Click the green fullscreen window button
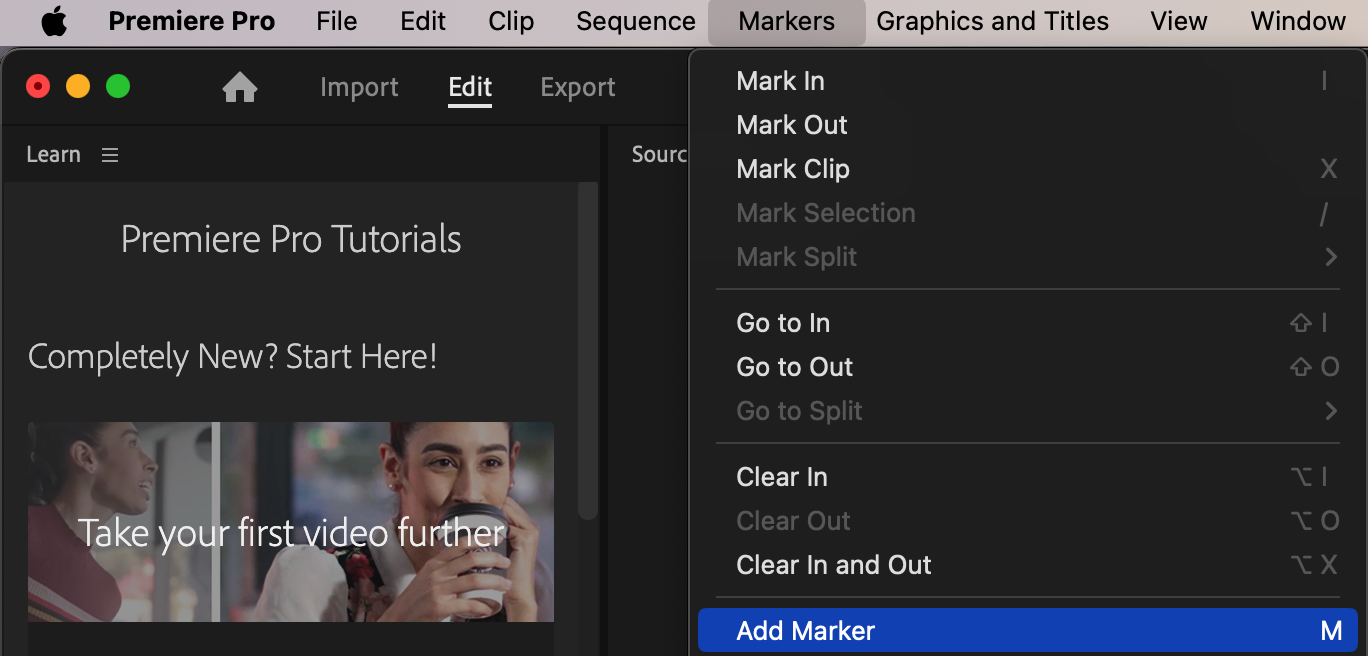1368x656 pixels. 118,87
